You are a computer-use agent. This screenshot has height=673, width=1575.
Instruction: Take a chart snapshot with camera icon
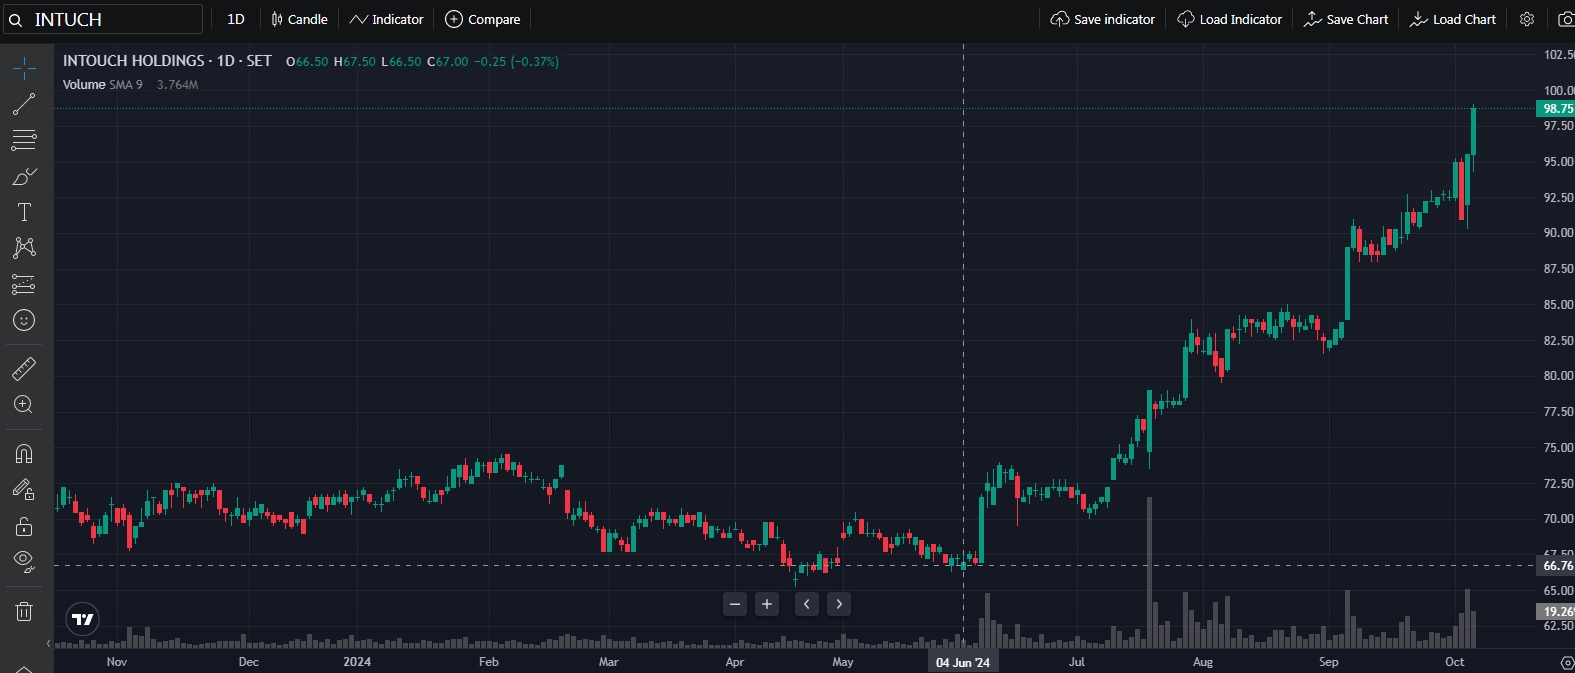point(1566,19)
